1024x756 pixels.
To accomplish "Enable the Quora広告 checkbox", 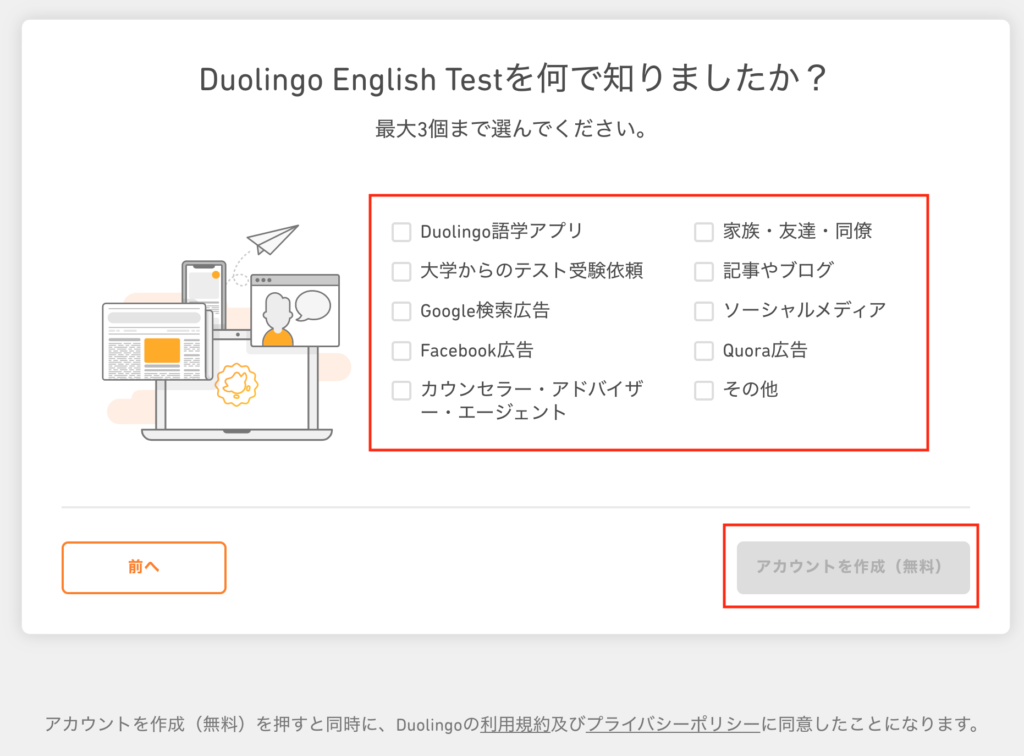I will tap(703, 351).
